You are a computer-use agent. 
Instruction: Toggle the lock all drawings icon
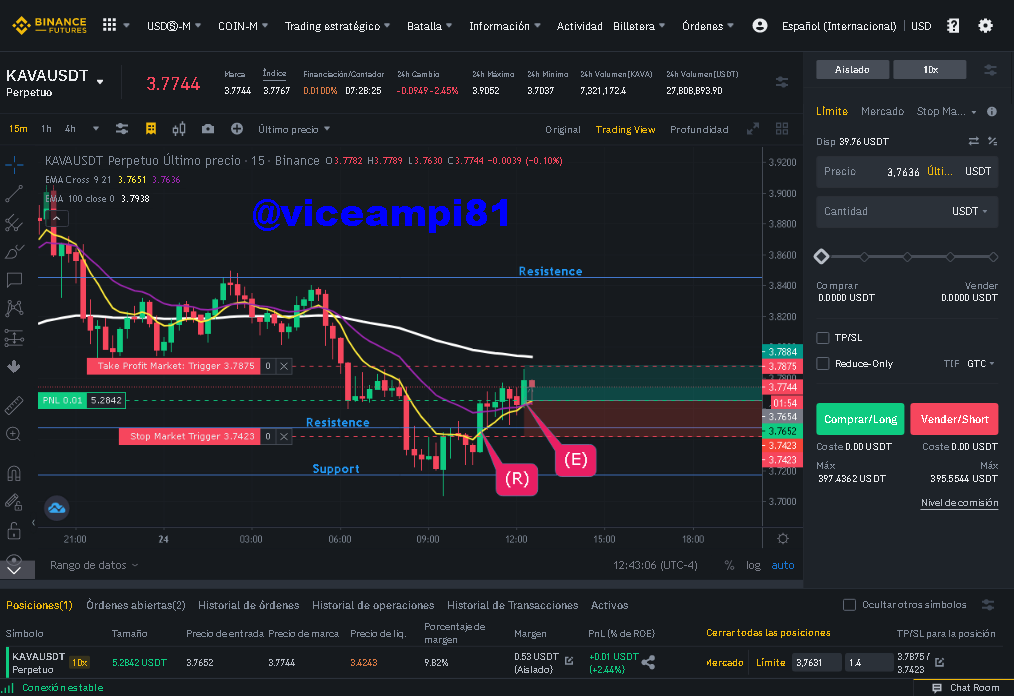14,531
